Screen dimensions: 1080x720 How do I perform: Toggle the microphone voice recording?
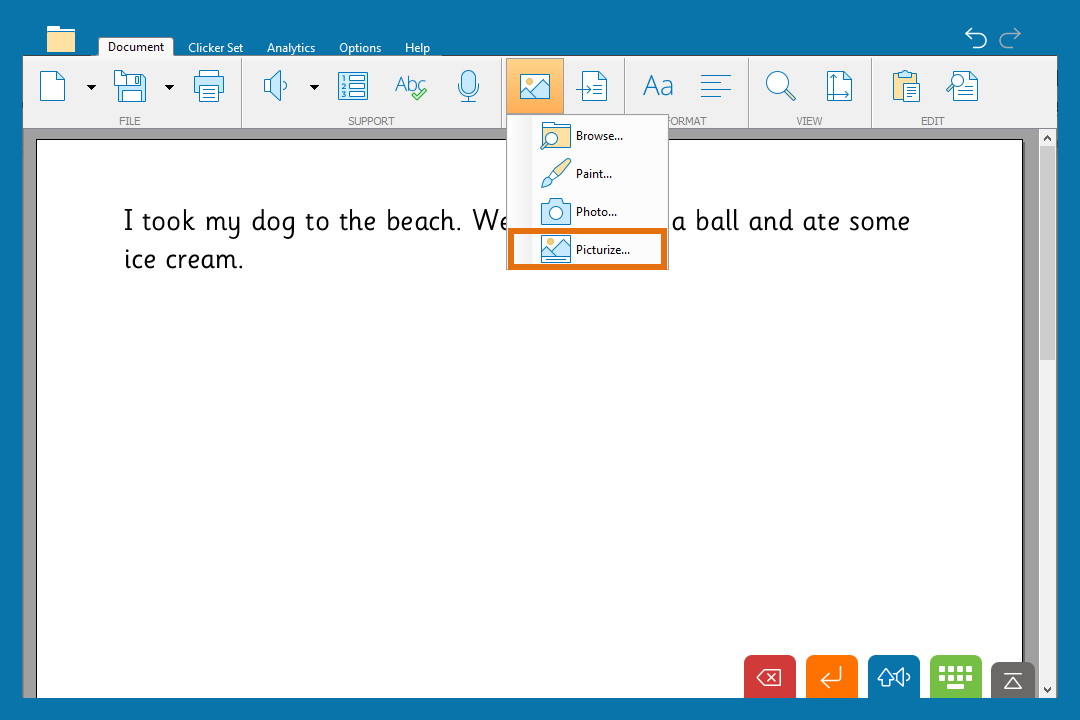[468, 86]
